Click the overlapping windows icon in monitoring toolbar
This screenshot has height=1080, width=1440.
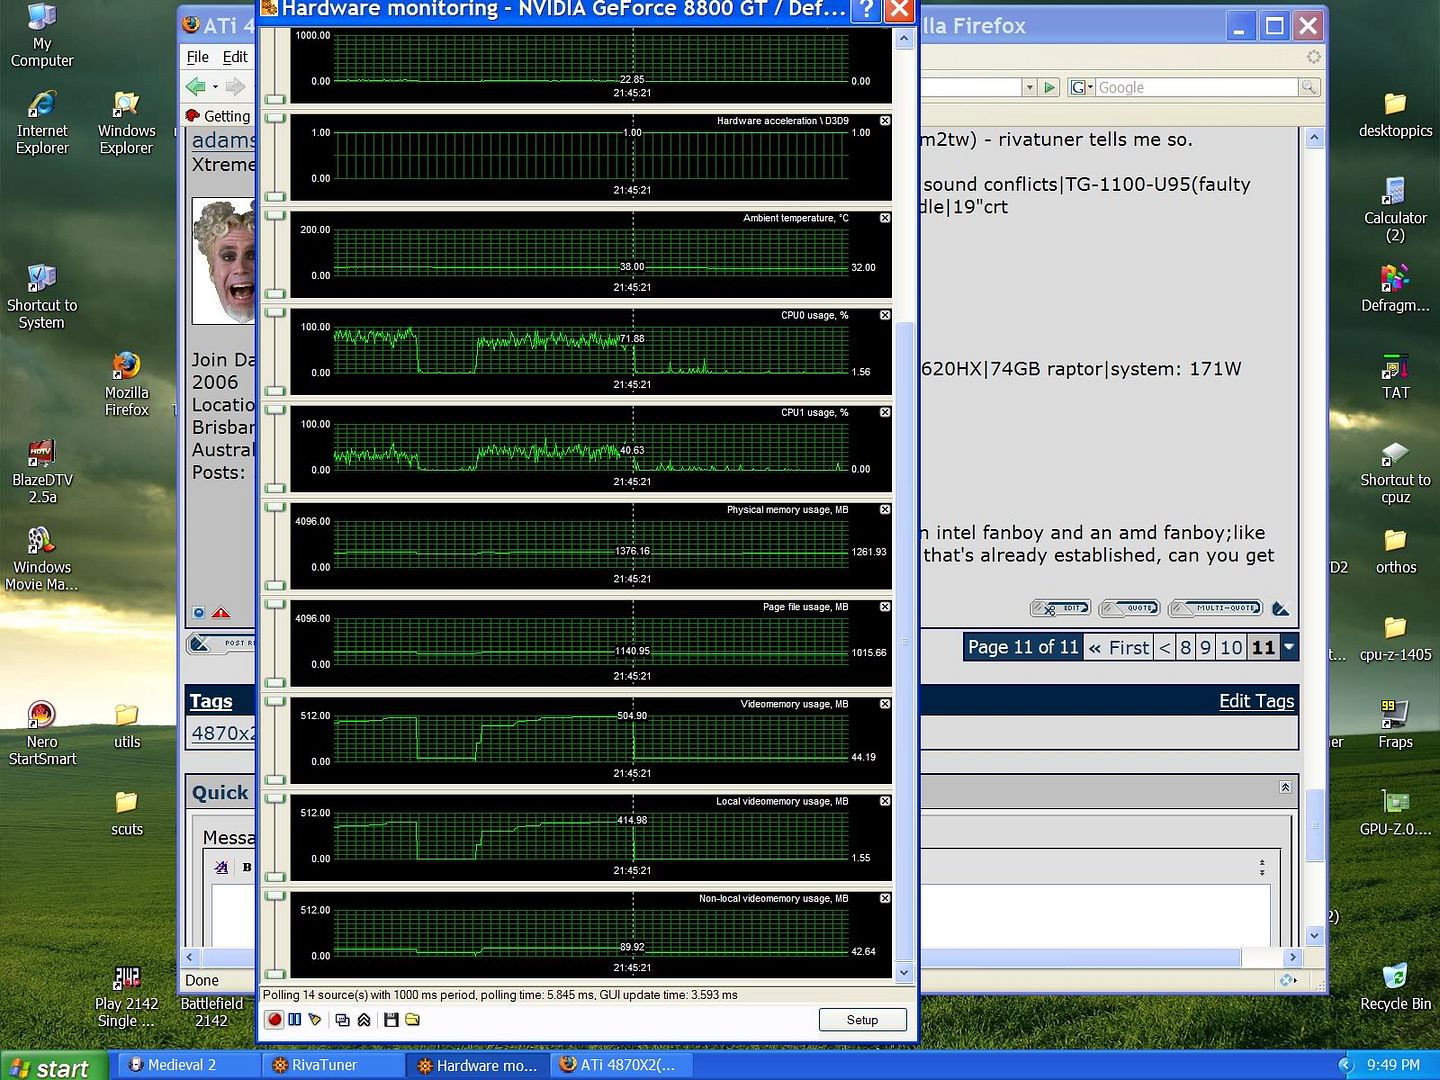343,1020
